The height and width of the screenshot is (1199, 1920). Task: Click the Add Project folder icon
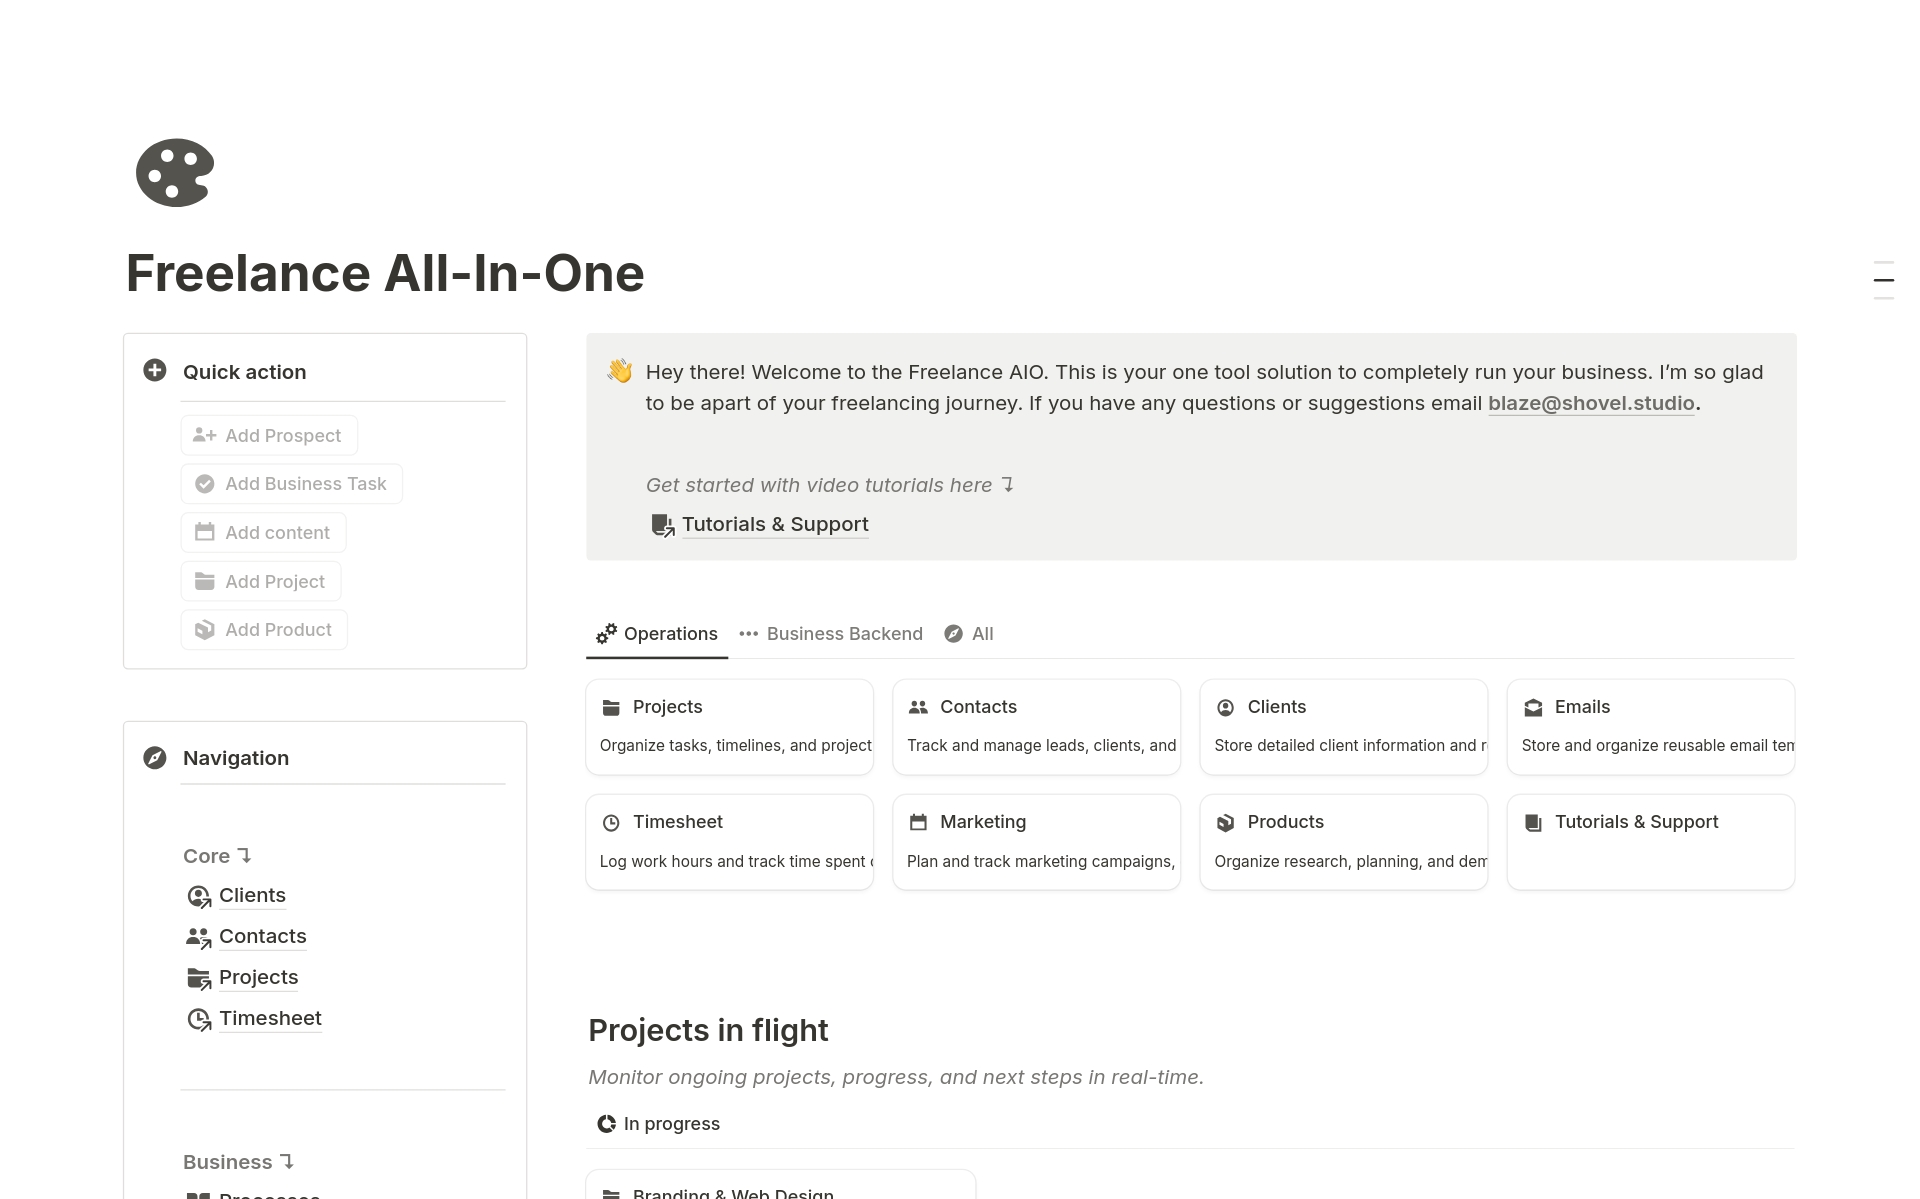[205, 581]
